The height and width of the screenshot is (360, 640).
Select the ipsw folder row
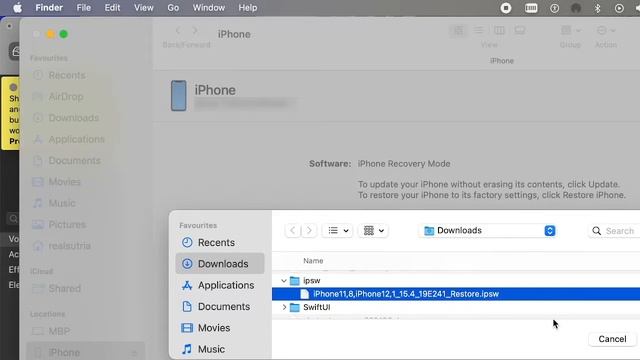(456, 280)
